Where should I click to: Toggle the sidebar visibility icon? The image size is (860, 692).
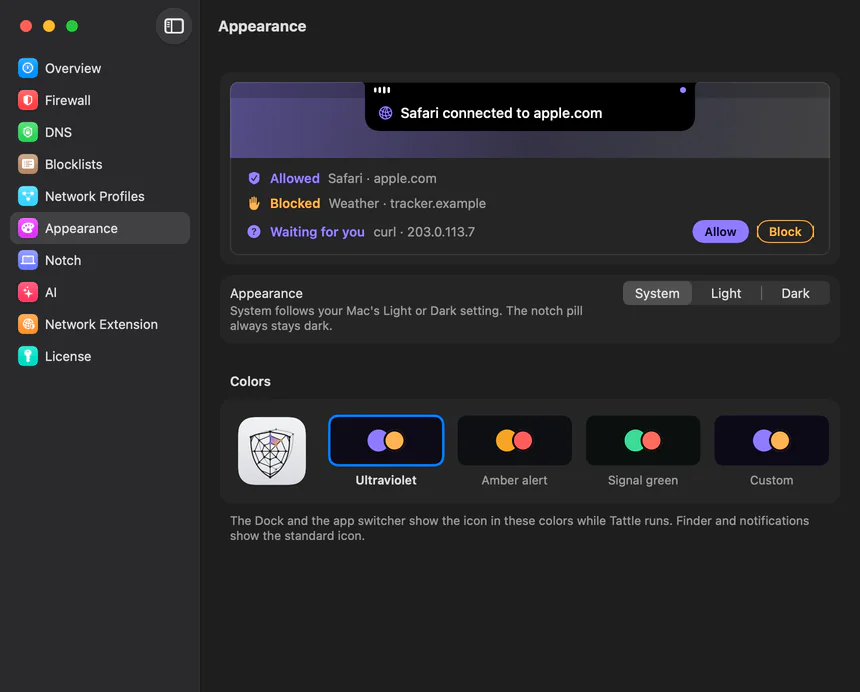click(x=174, y=26)
